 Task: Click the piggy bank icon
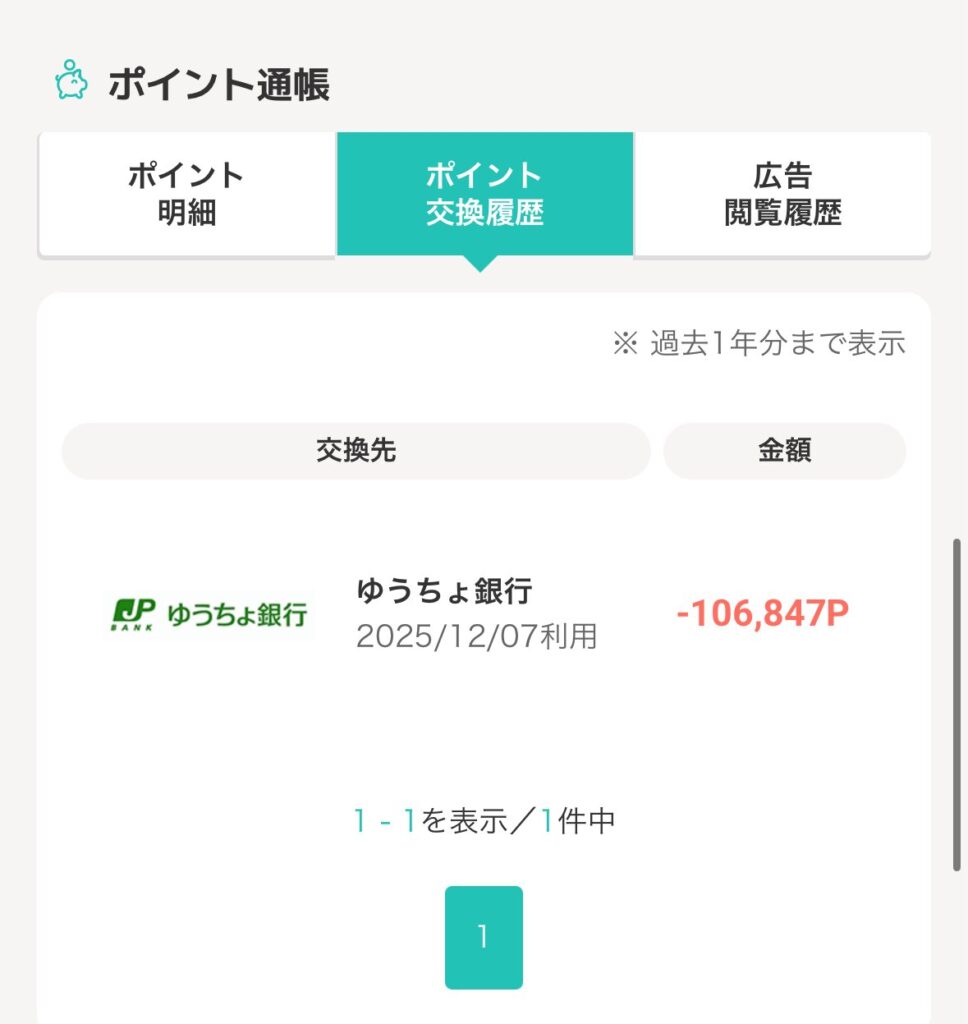(71, 81)
